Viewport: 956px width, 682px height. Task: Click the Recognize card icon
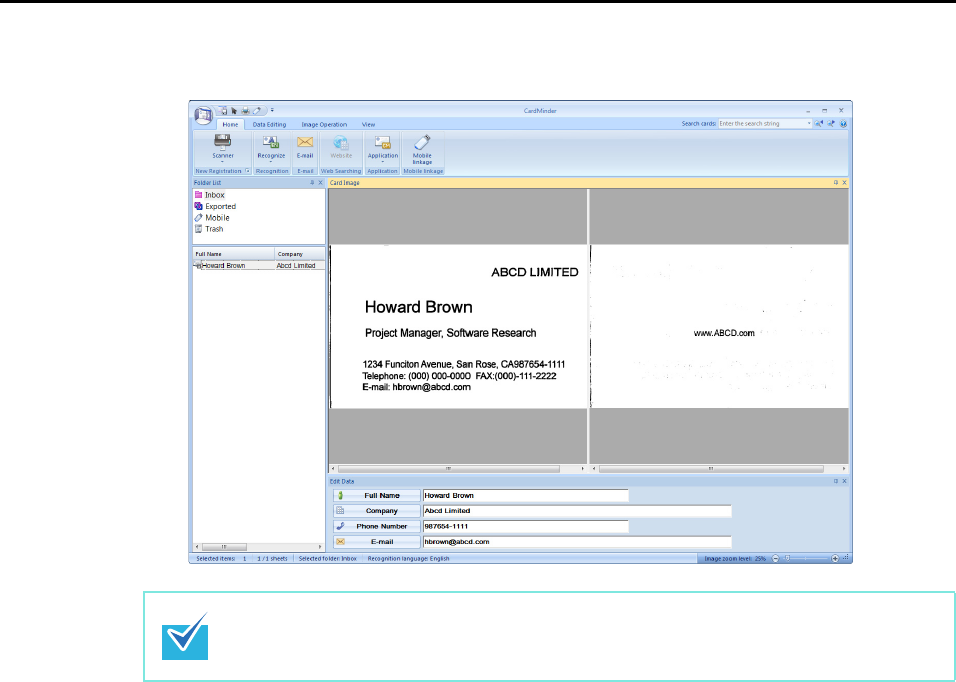pyautogui.click(x=271, y=142)
